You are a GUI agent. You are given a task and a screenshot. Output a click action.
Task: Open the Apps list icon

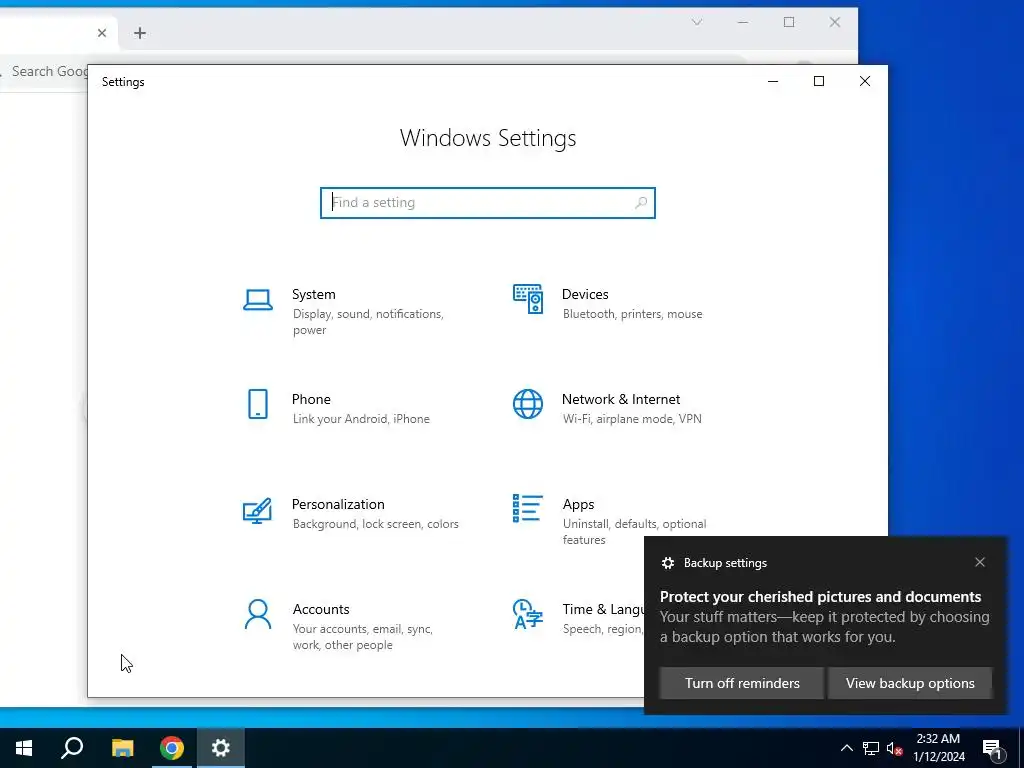(528, 508)
